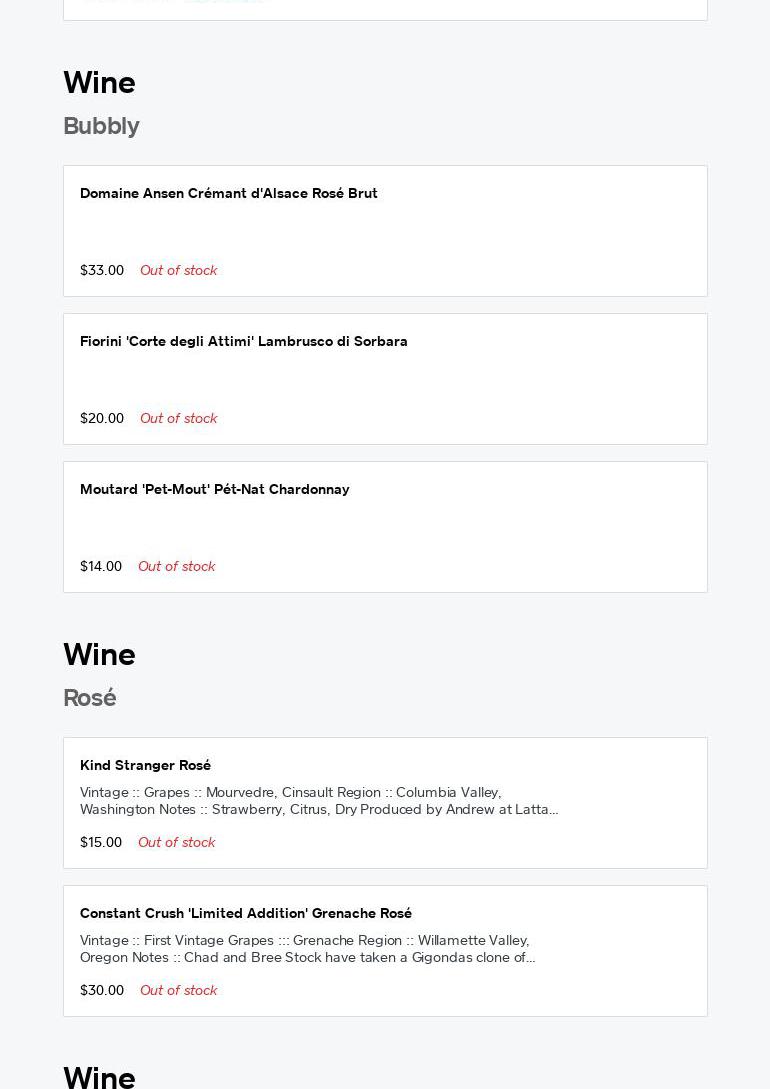This screenshot has width=770, height=1089.
Task: Click Out of stock label beside $33.00
Action: pos(179,270)
